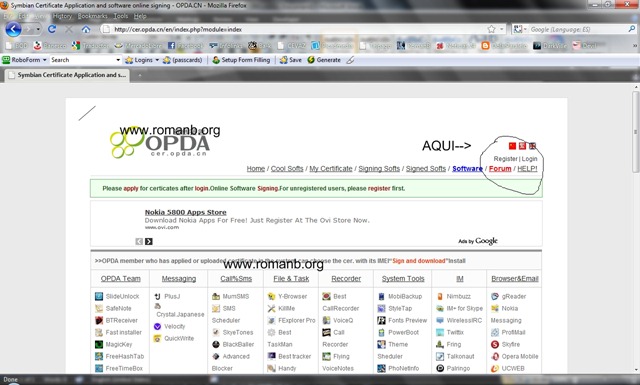
Task: Click the PowerBoot app icon
Action: (381, 332)
